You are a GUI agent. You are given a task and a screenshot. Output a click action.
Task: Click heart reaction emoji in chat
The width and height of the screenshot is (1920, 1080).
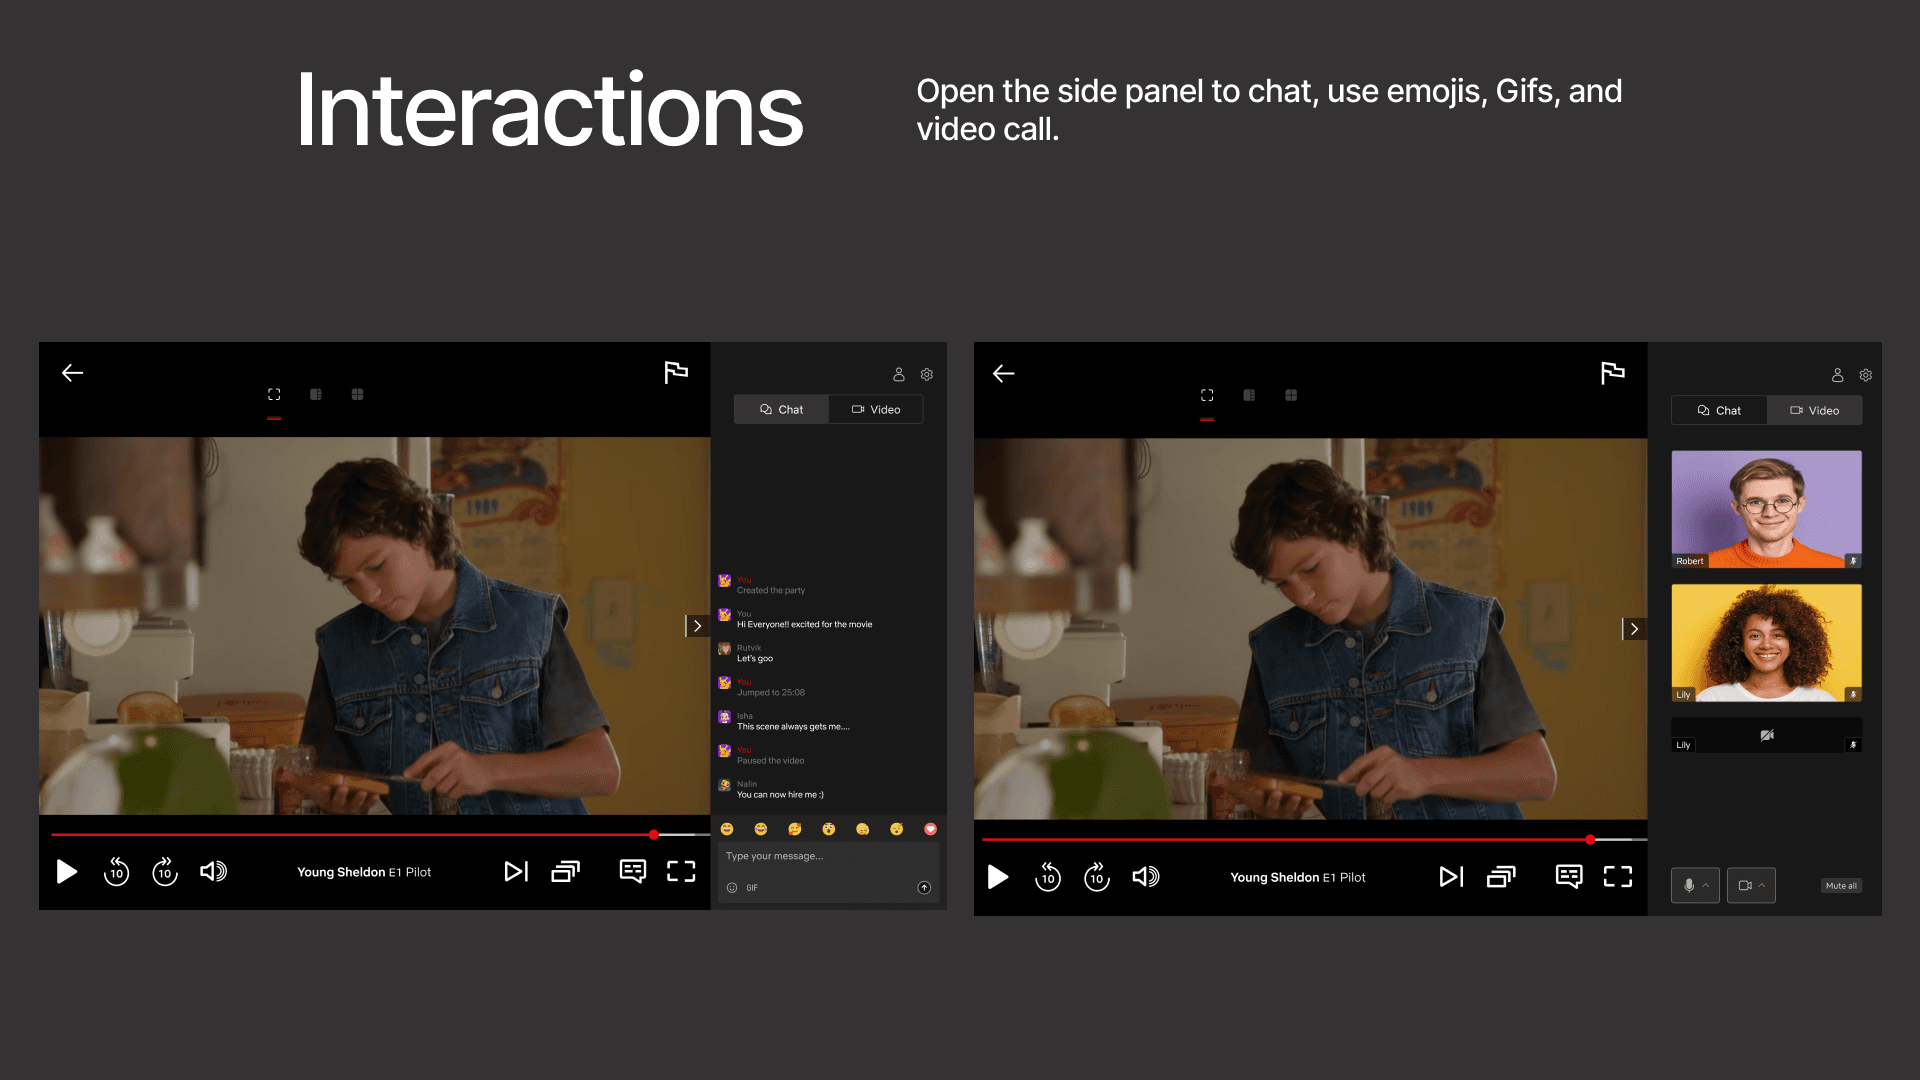pos(930,829)
